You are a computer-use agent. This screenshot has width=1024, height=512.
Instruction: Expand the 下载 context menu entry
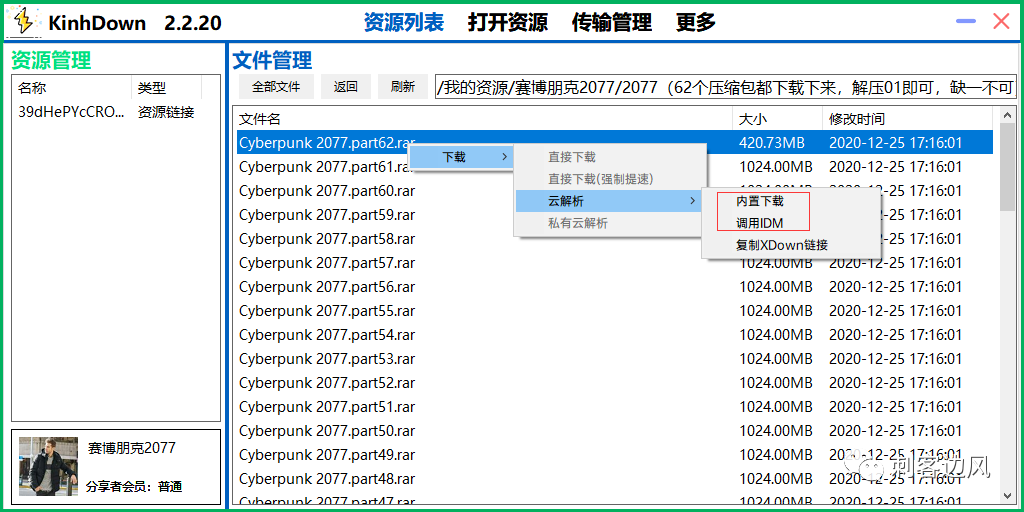[460, 157]
